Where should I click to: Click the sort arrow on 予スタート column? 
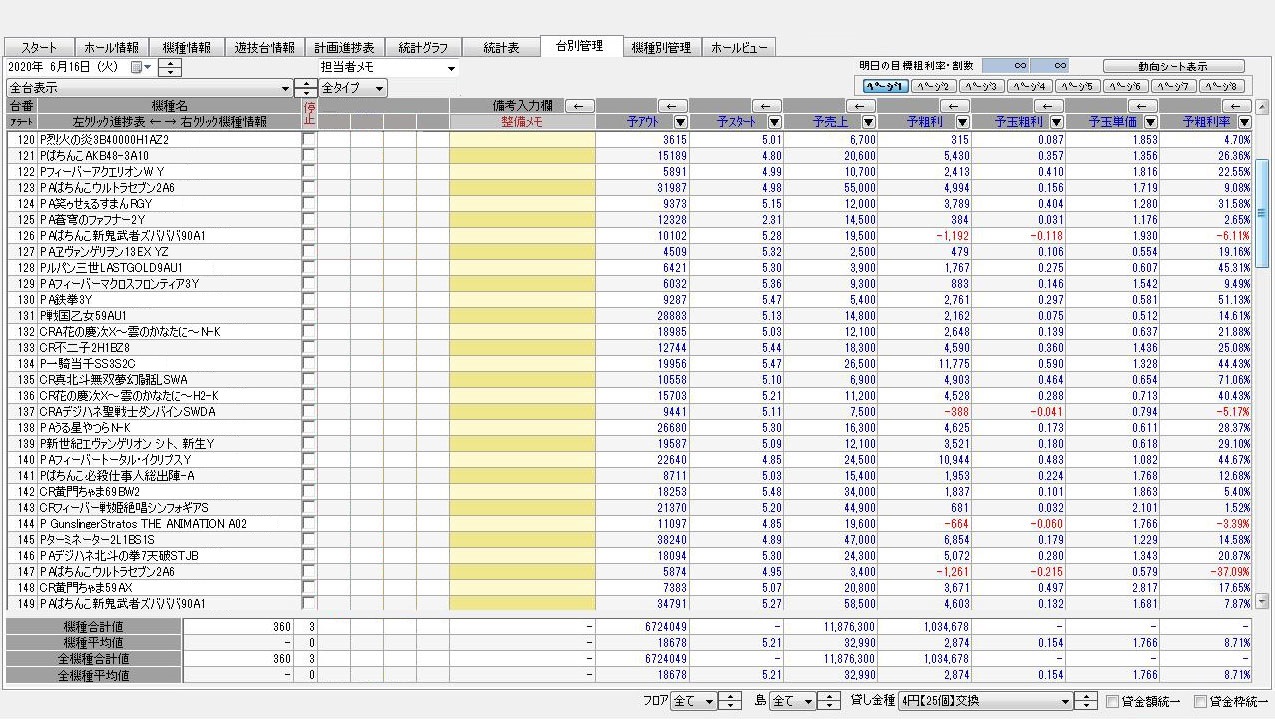pos(773,122)
